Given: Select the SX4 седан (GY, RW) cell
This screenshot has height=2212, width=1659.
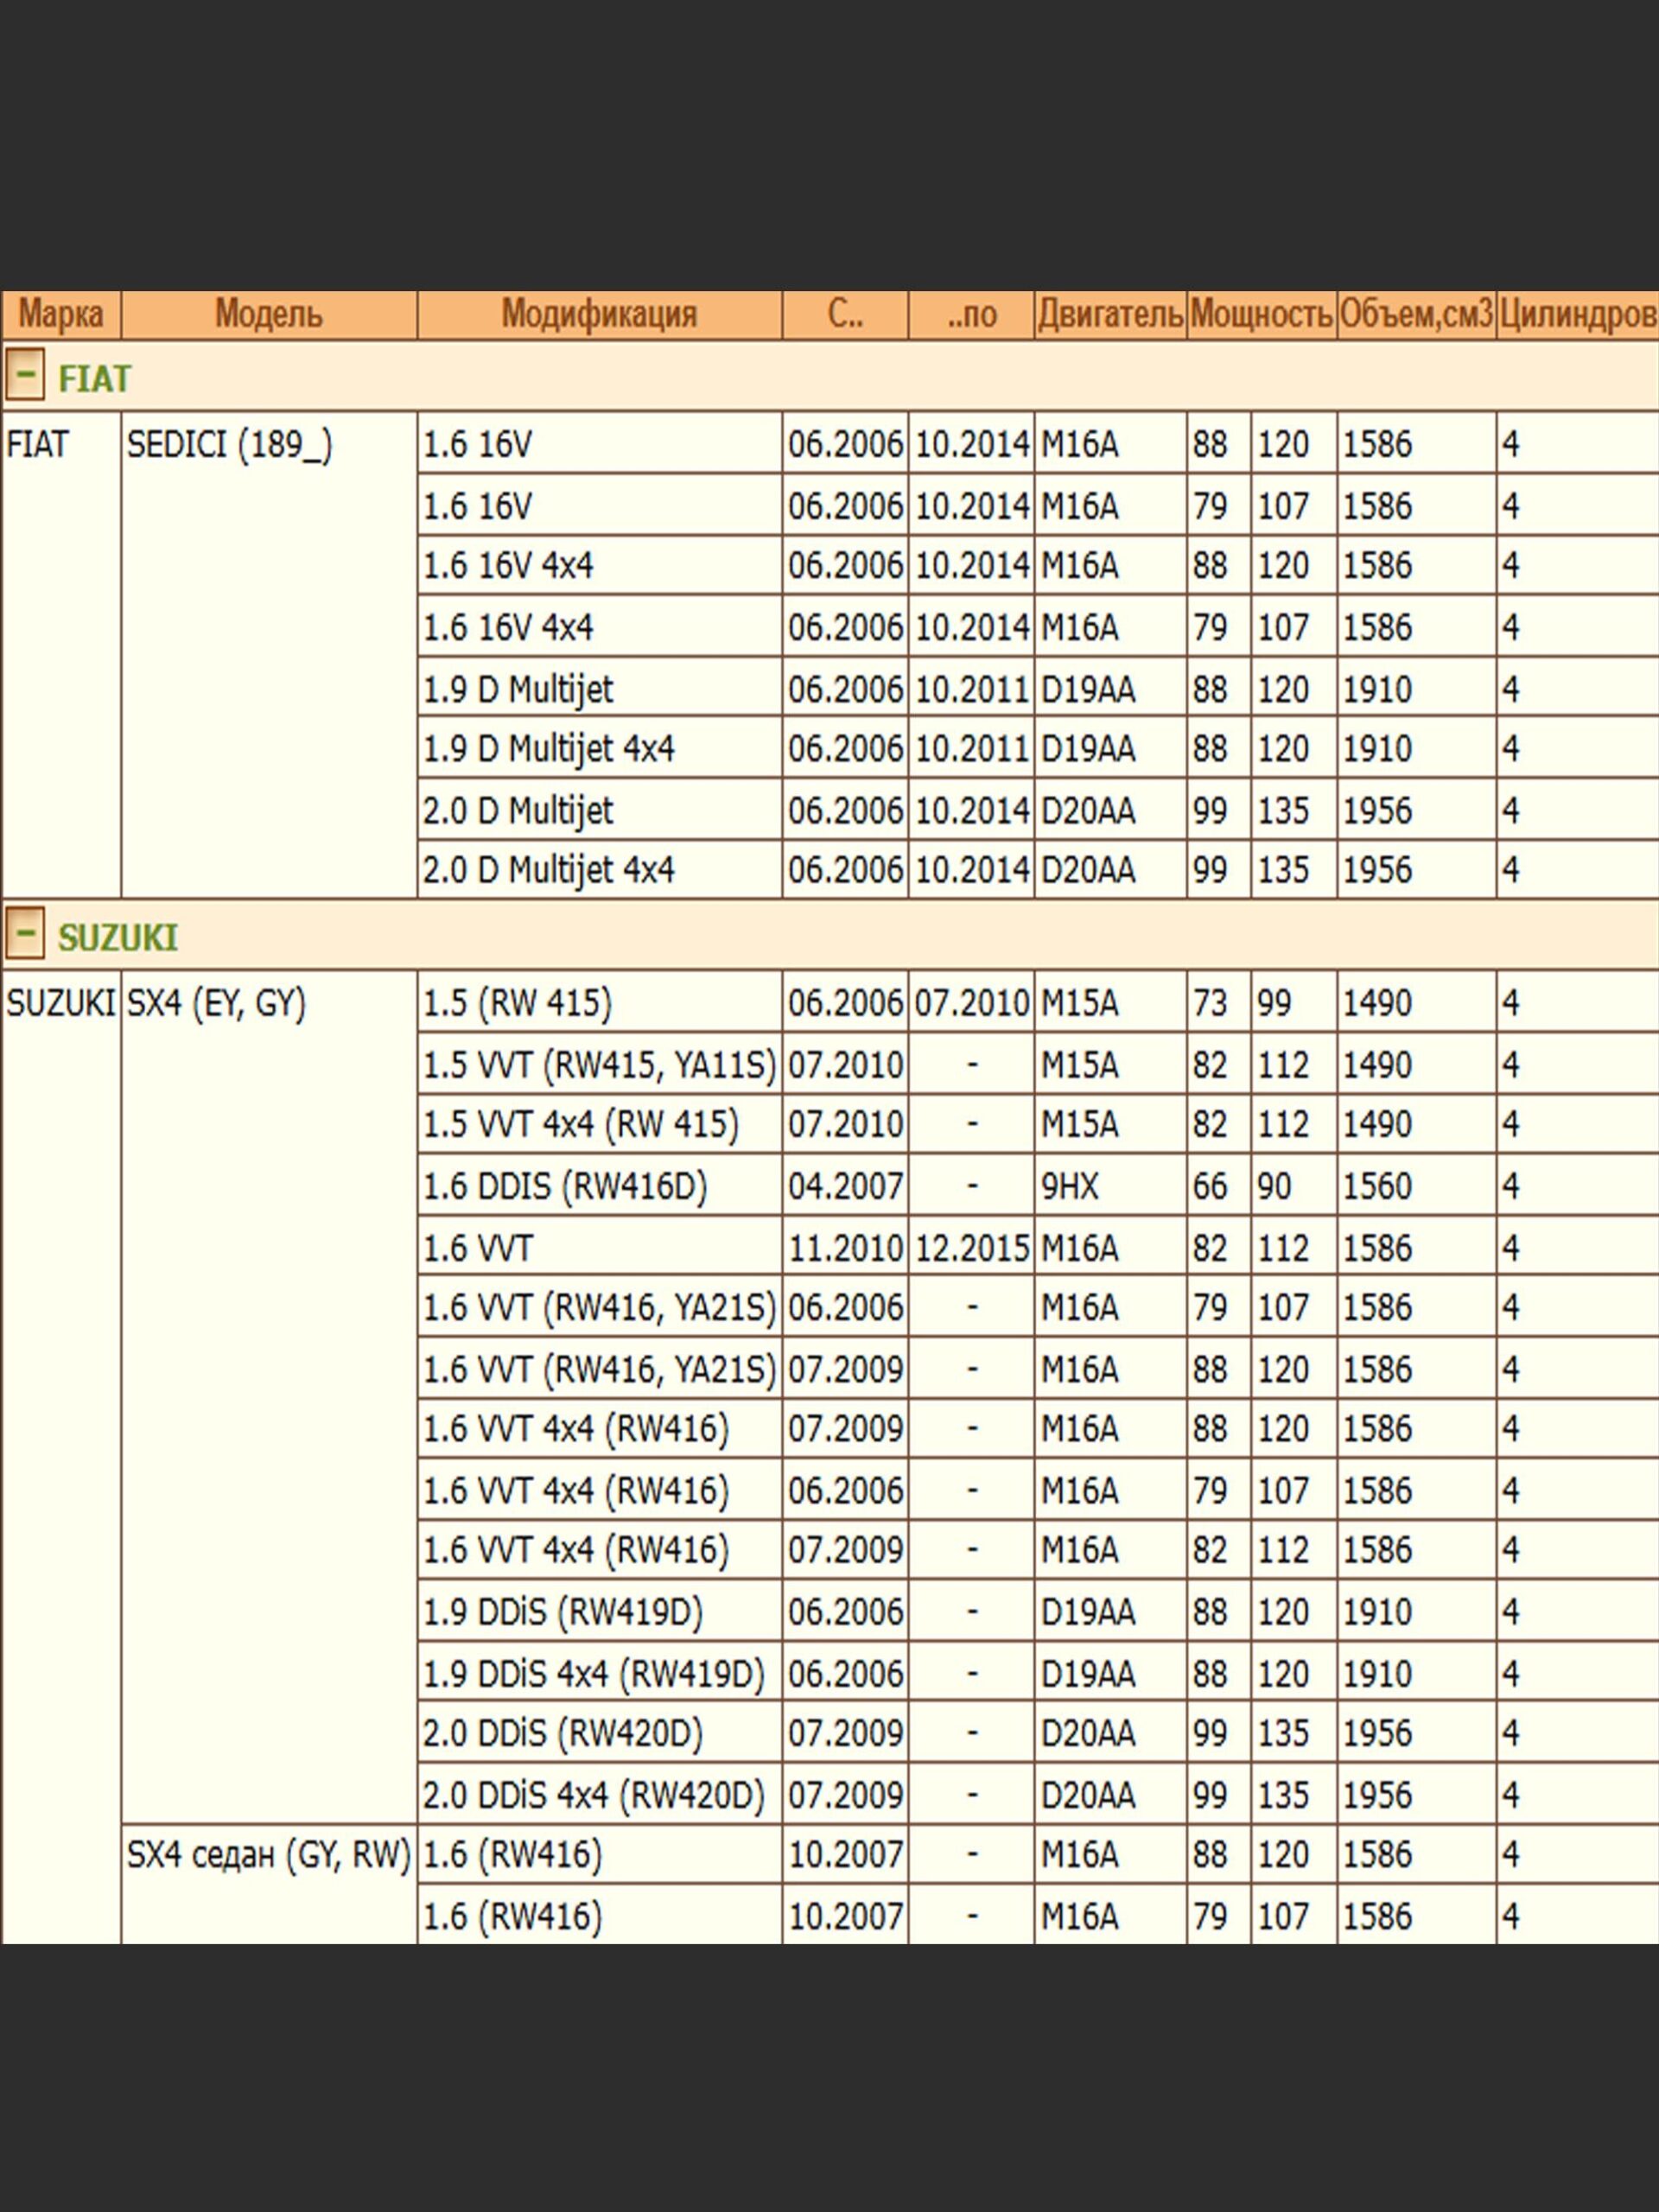Looking at the screenshot, I should click(268, 1854).
